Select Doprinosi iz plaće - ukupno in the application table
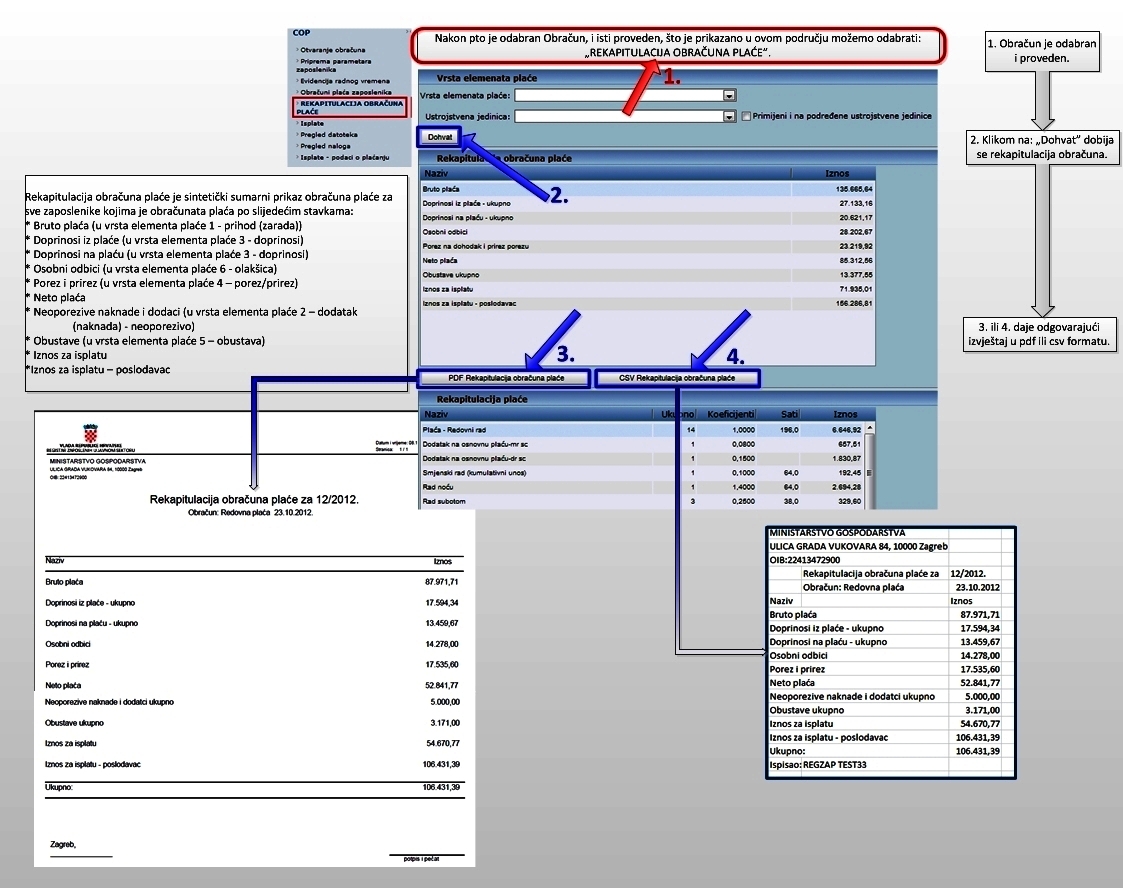This screenshot has width=1123, height=888. pos(647,203)
